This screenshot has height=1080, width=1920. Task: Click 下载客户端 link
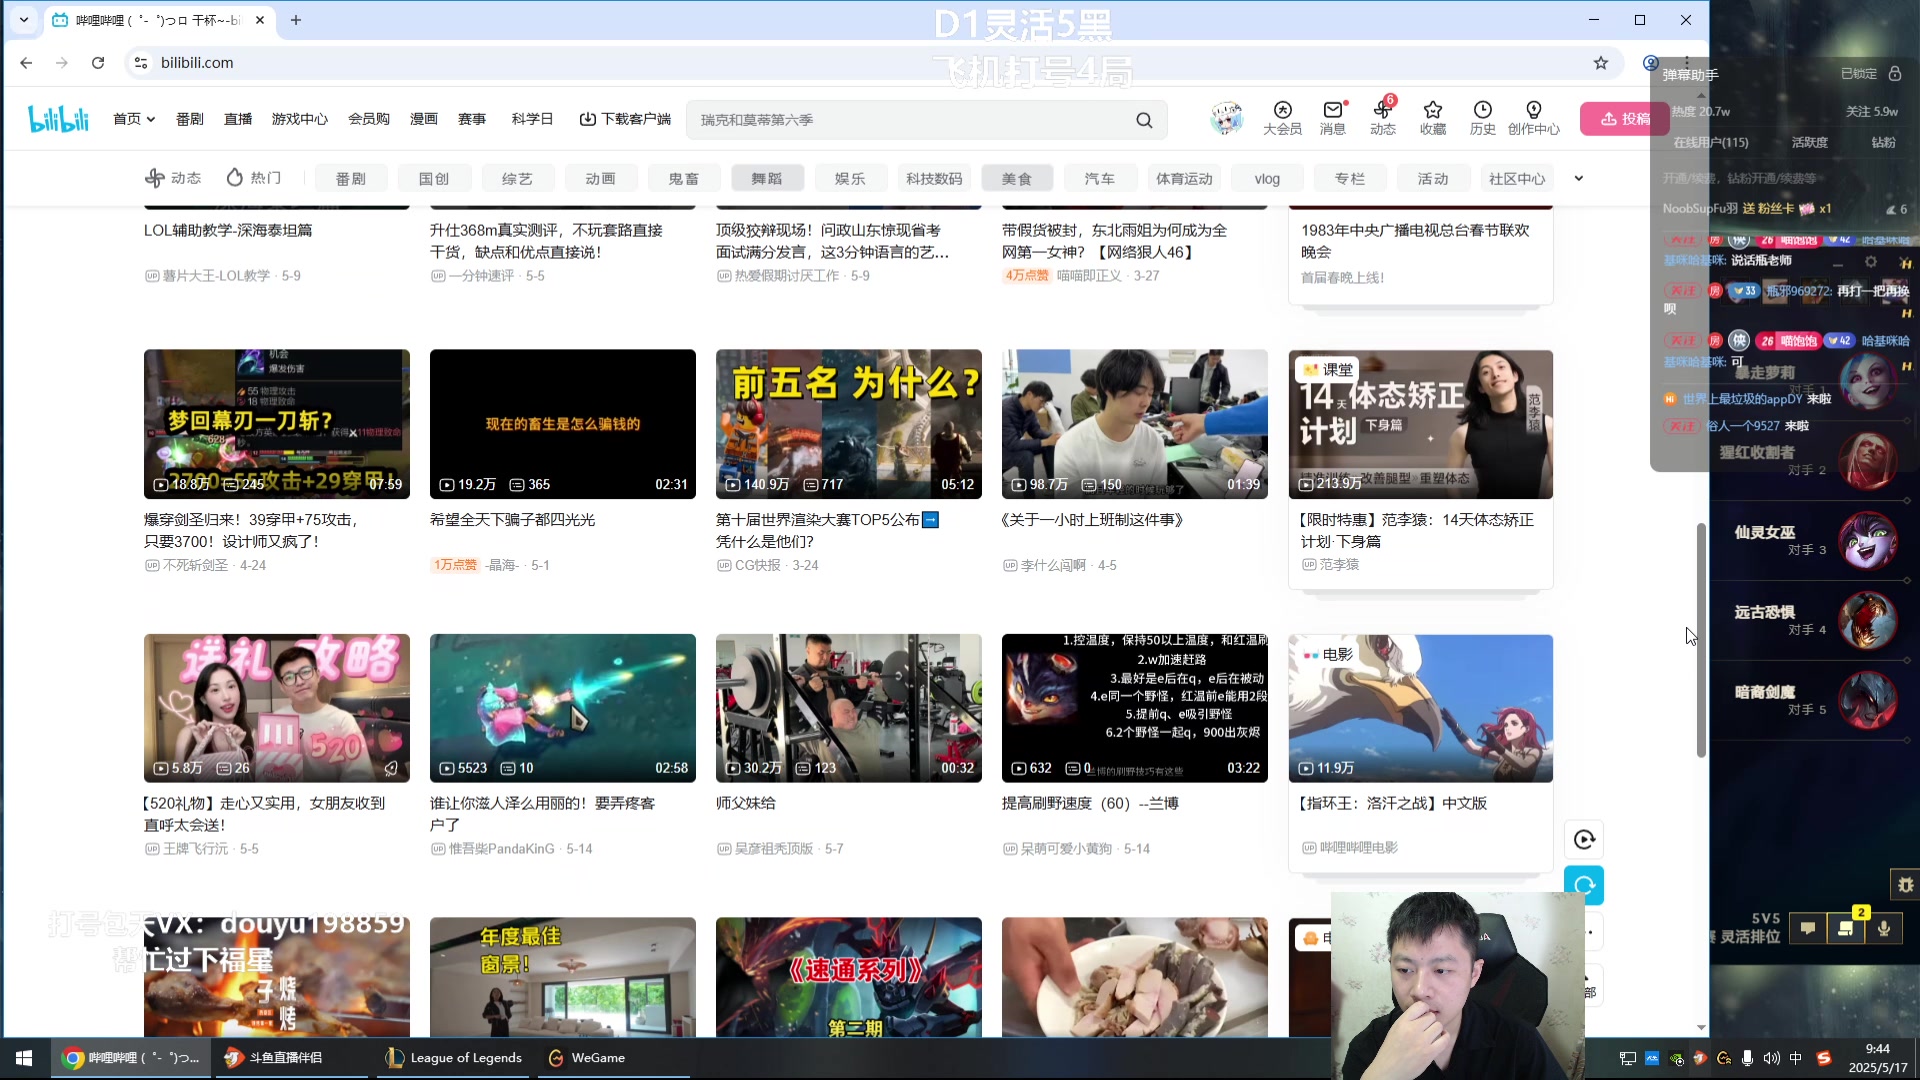coord(625,119)
